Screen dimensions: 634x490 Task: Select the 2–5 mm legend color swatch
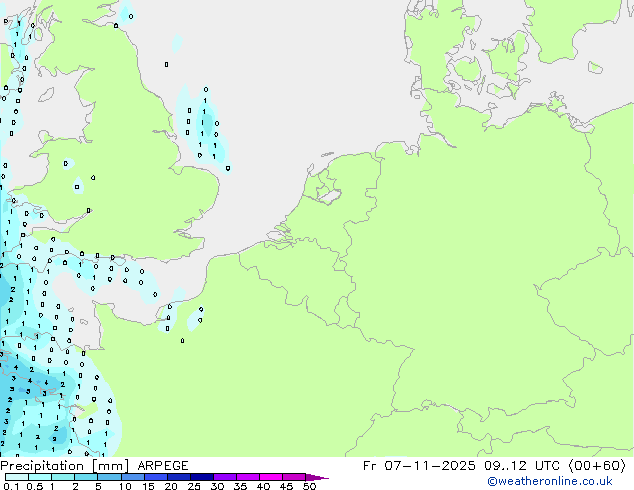[86, 477]
